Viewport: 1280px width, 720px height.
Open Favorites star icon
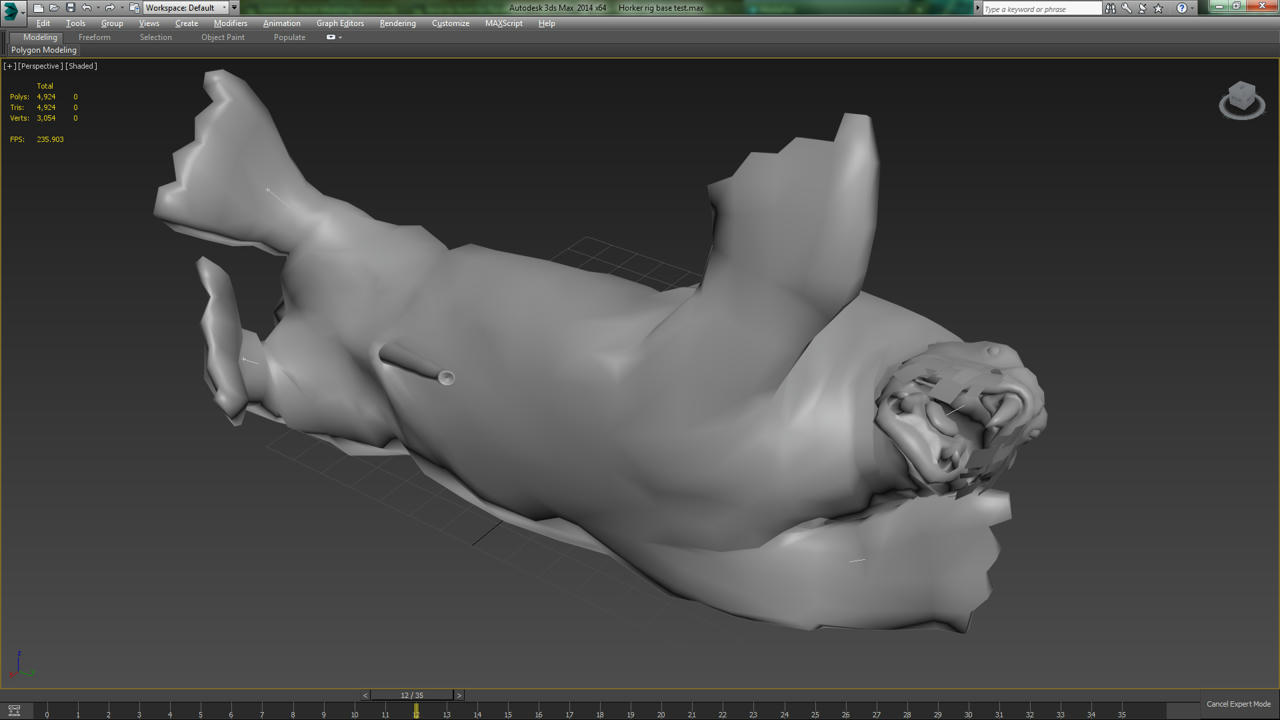pyautogui.click(x=1158, y=8)
